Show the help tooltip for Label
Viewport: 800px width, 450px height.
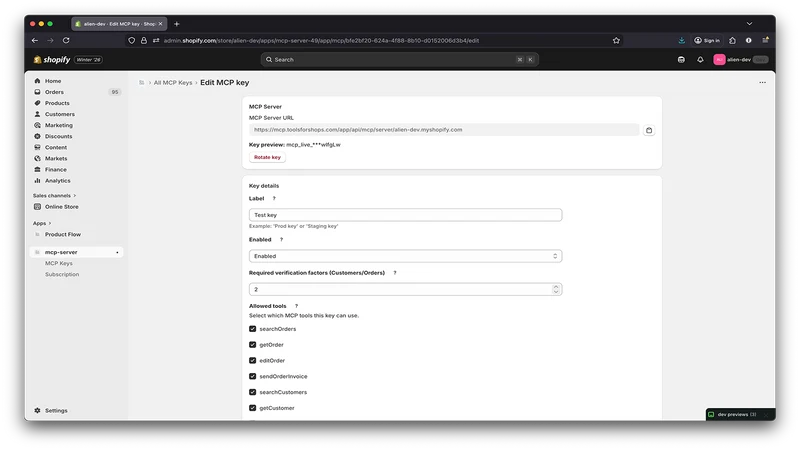click(x=273, y=198)
